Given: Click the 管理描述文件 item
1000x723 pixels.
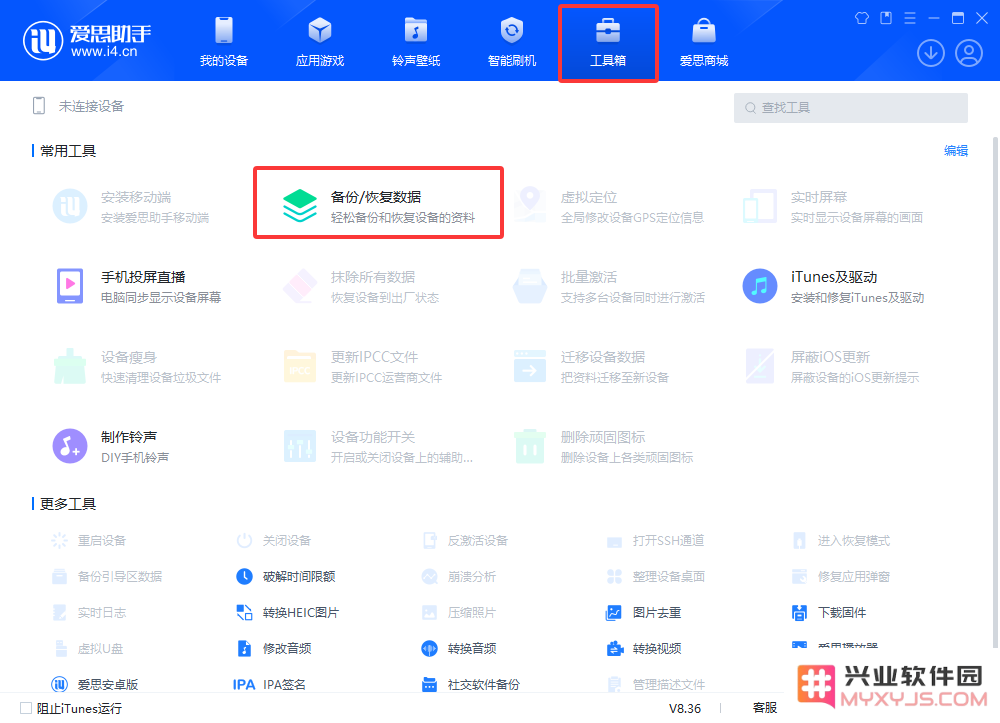Looking at the screenshot, I should pyautogui.click(x=656, y=684).
